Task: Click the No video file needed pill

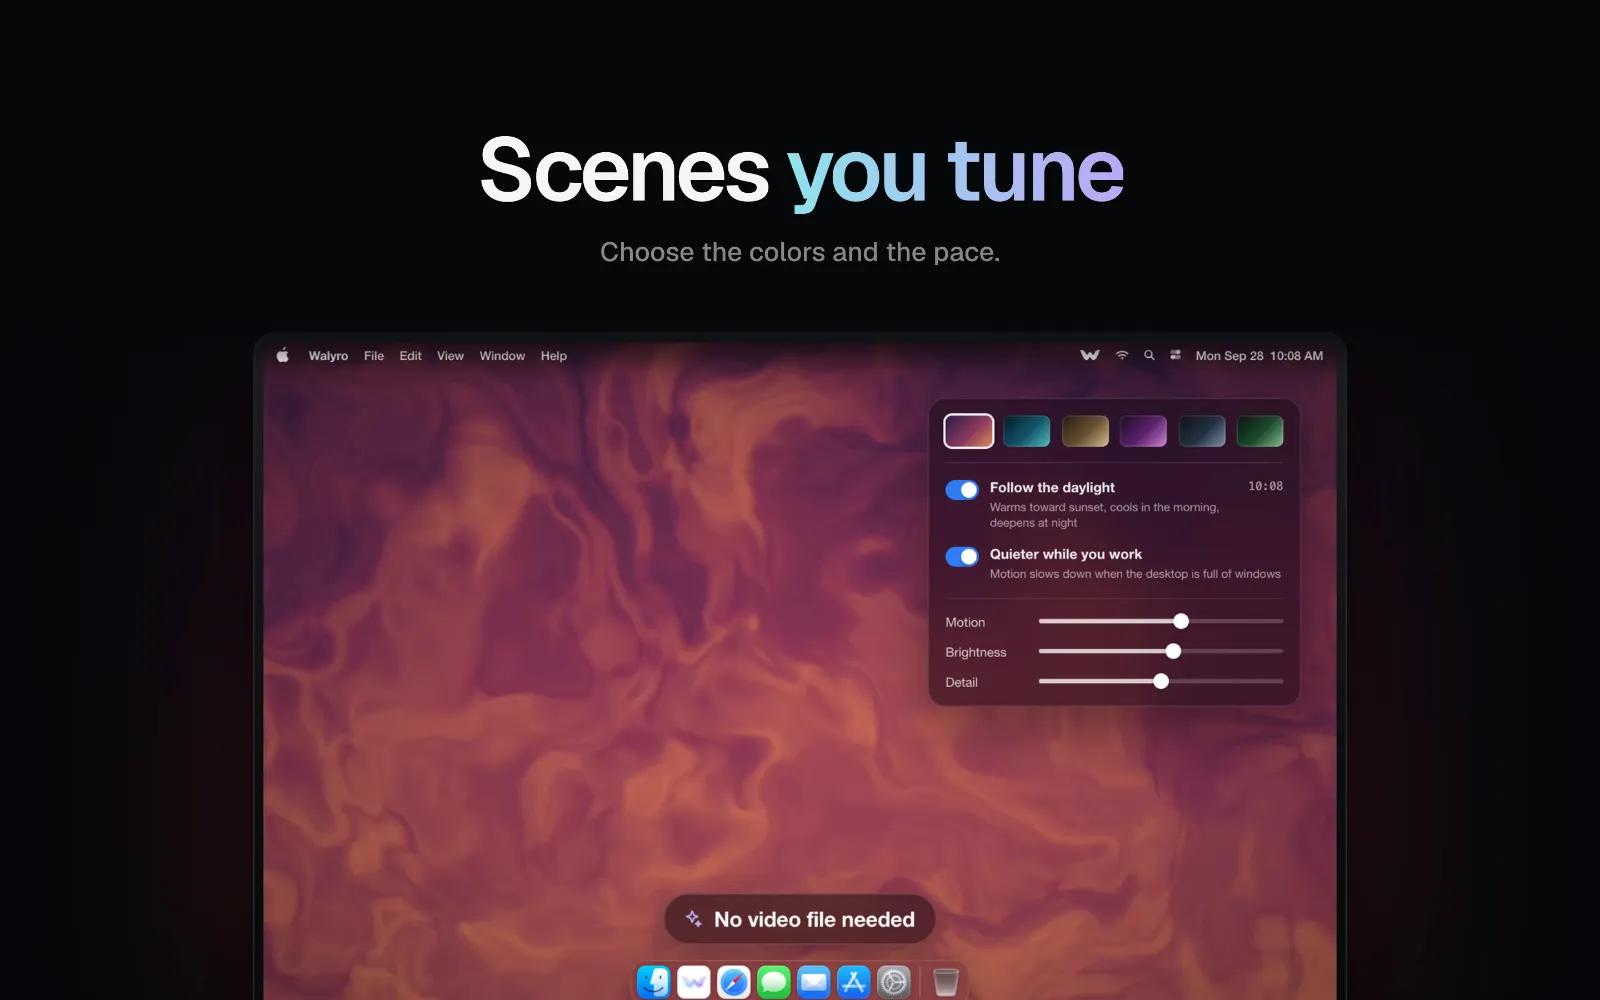Action: click(x=800, y=919)
